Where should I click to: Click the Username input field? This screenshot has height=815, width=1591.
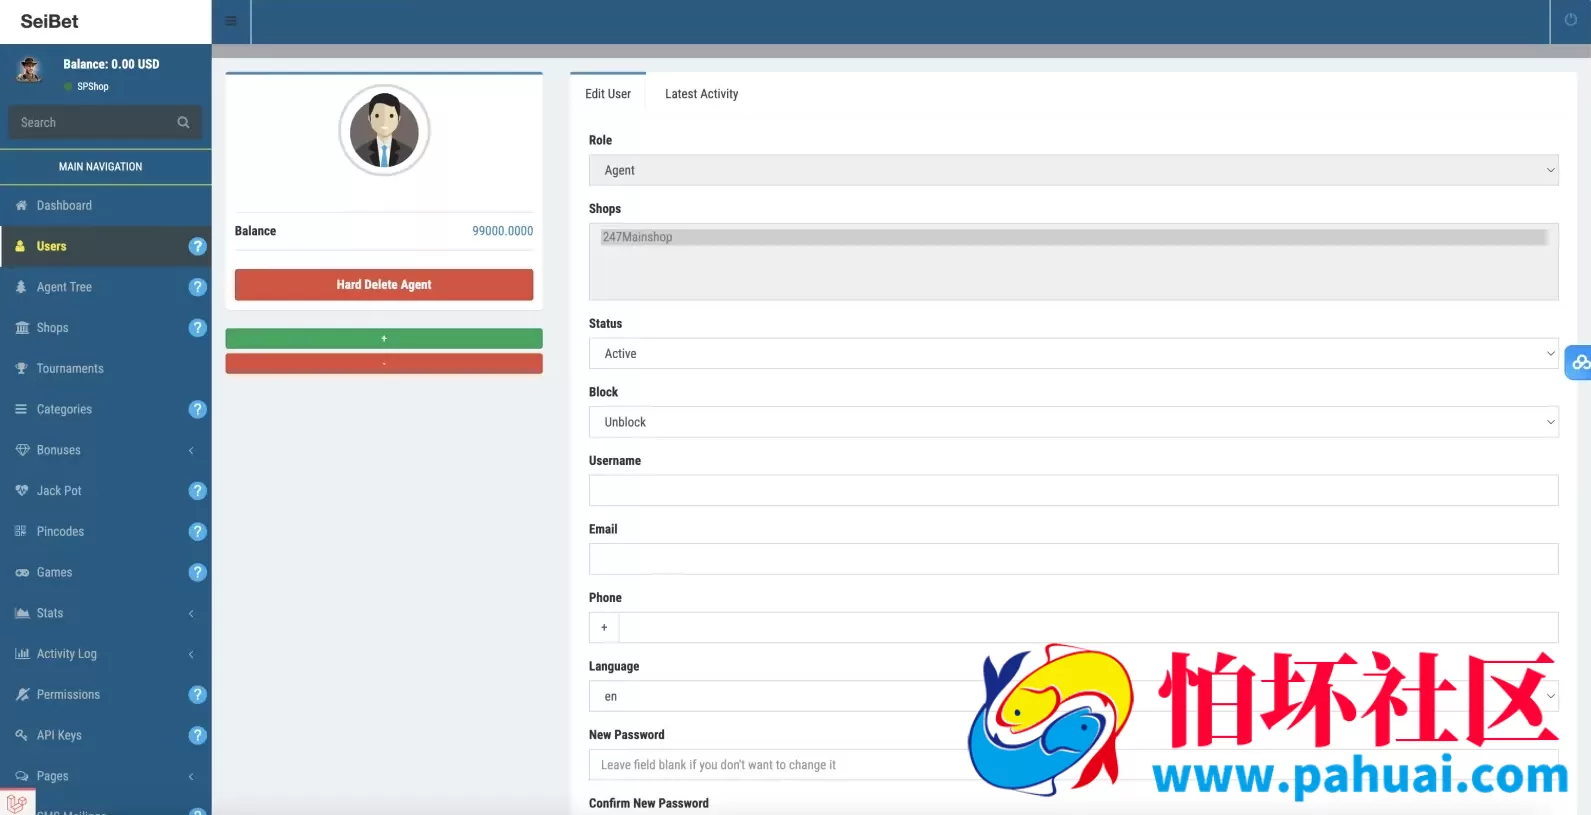coord(1073,491)
